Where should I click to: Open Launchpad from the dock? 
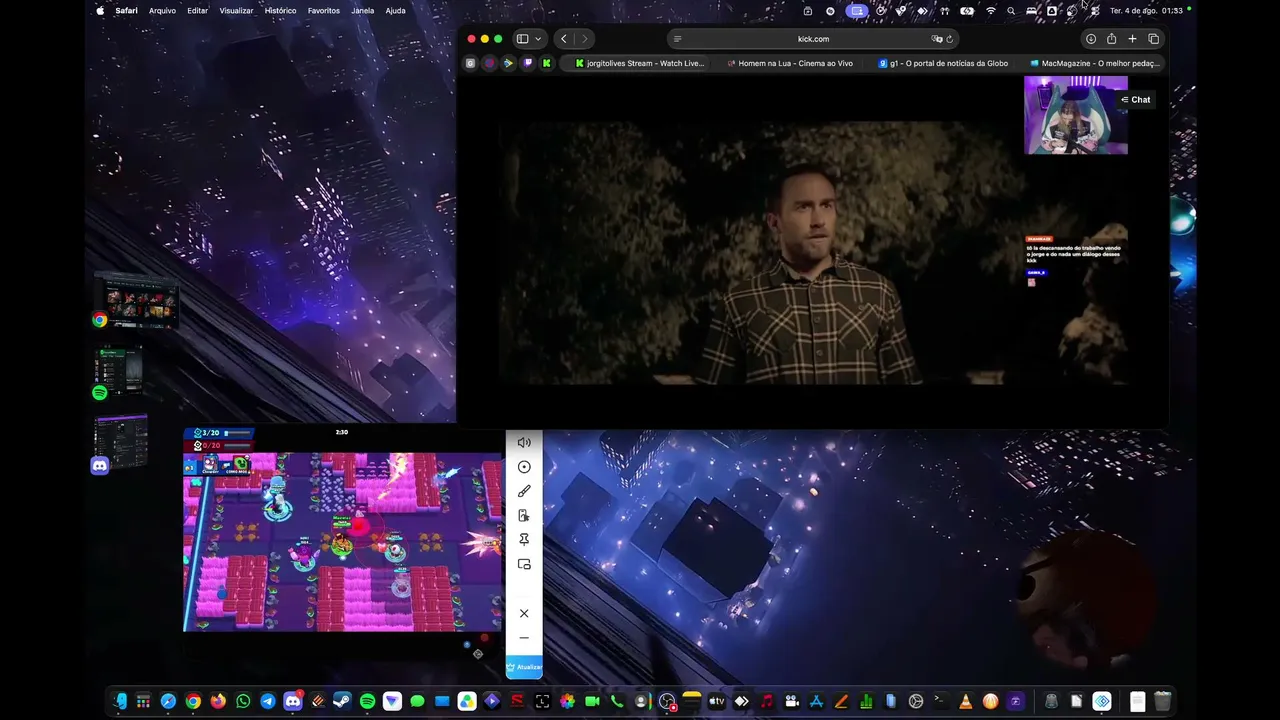(143, 701)
